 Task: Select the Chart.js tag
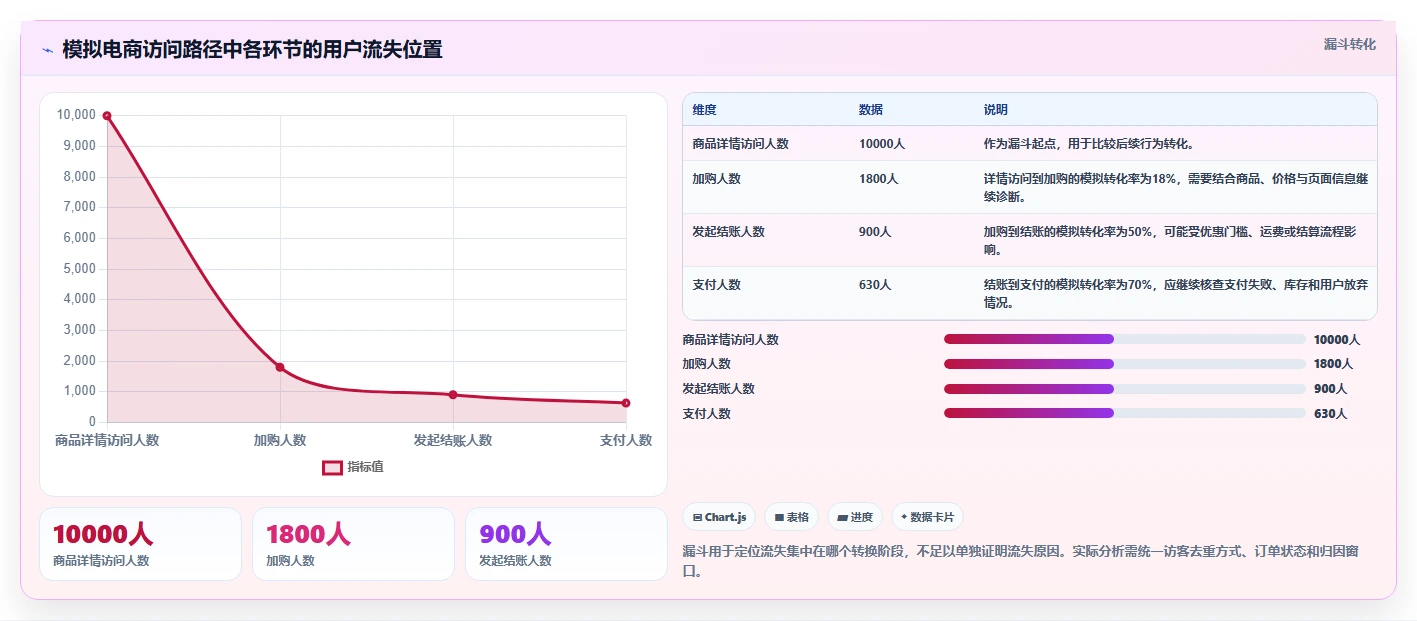coord(719,517)
